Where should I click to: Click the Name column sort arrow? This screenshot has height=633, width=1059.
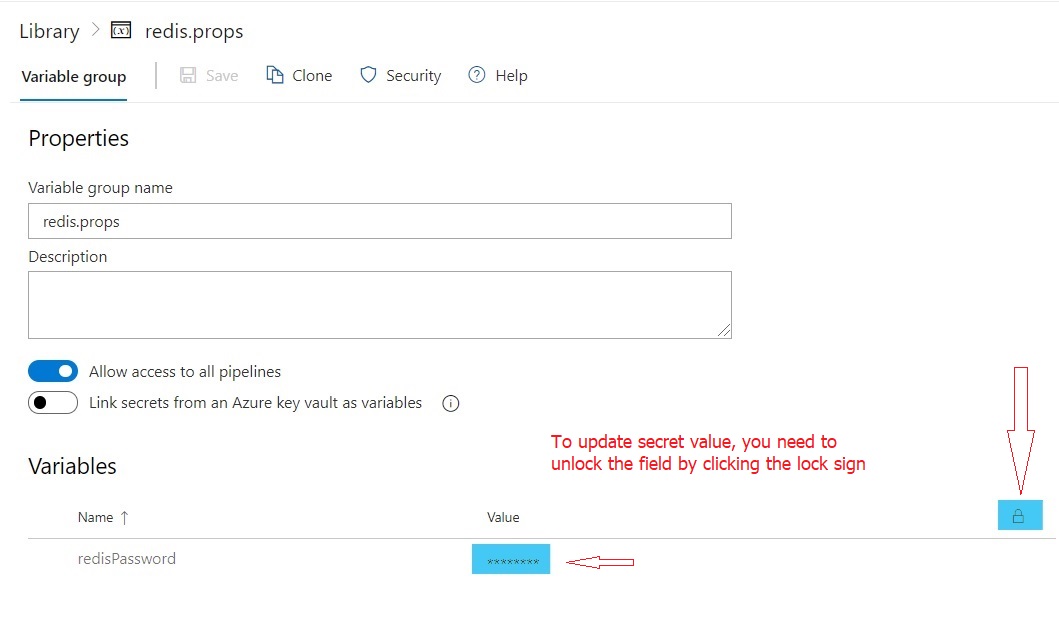click(x=124, y=517)
